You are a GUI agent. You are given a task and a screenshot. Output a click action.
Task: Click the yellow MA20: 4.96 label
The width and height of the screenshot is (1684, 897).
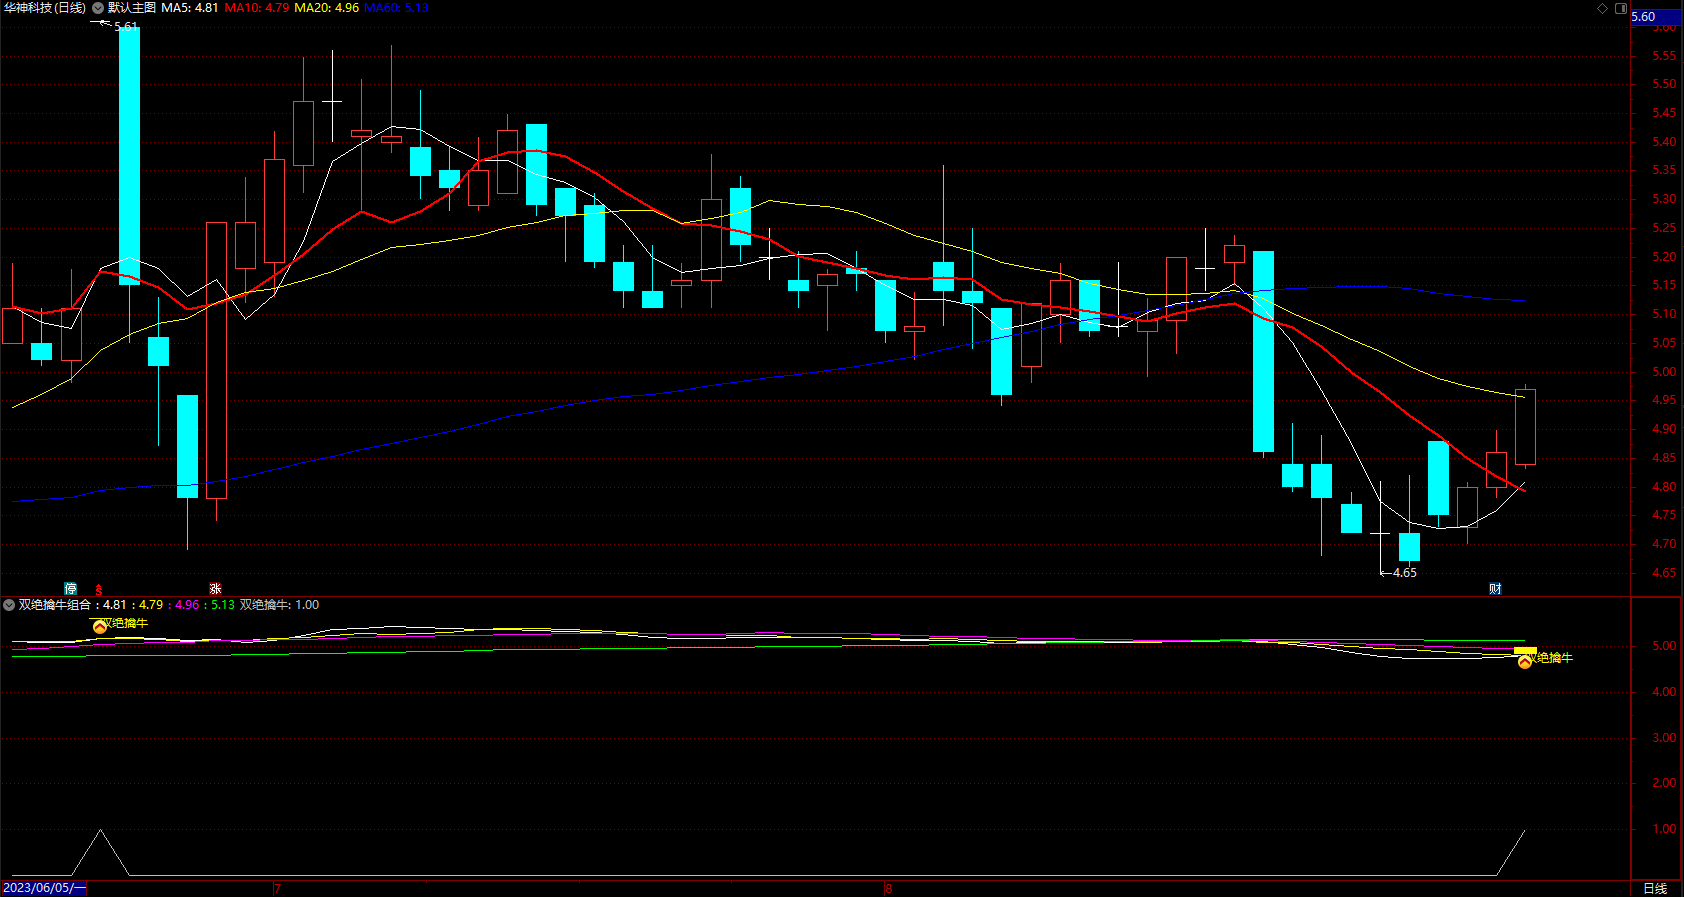(x=327, y=8)
